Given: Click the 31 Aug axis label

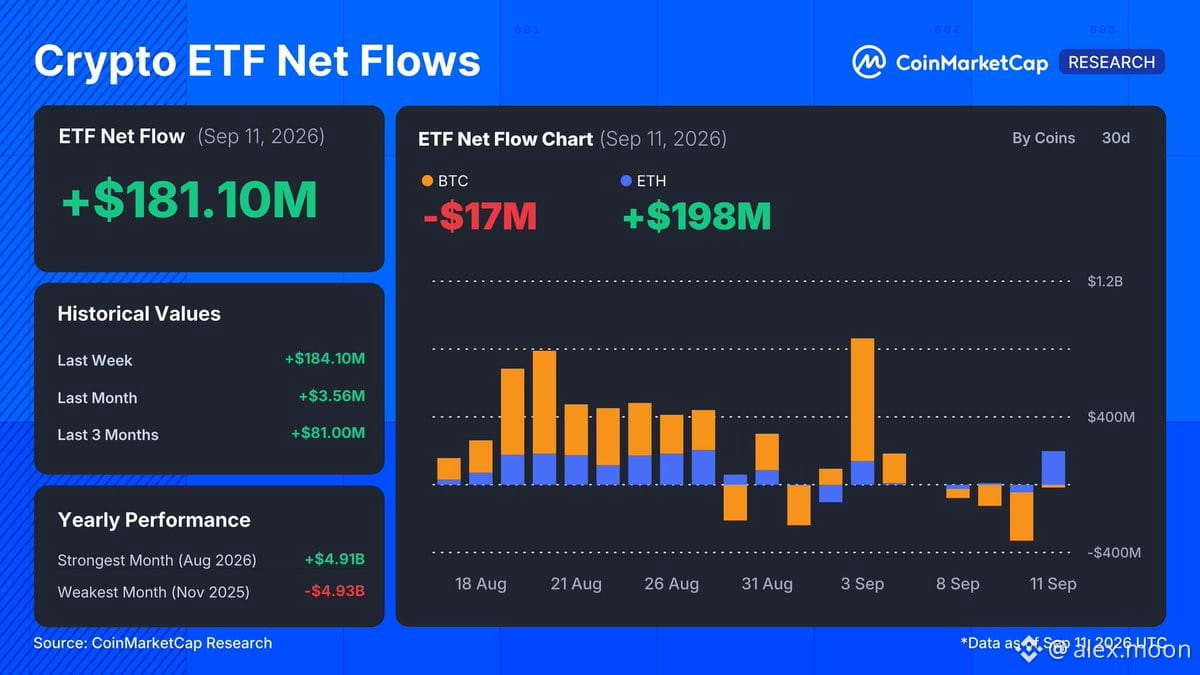Looking at the screenshot, I should 766,583.
